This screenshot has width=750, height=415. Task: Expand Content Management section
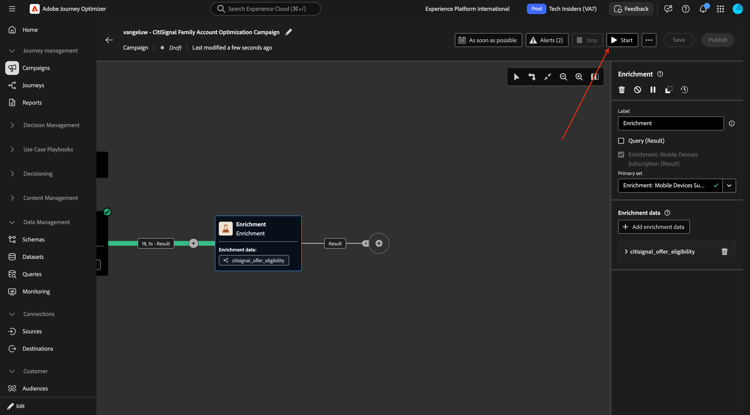[x=12, y=198]
